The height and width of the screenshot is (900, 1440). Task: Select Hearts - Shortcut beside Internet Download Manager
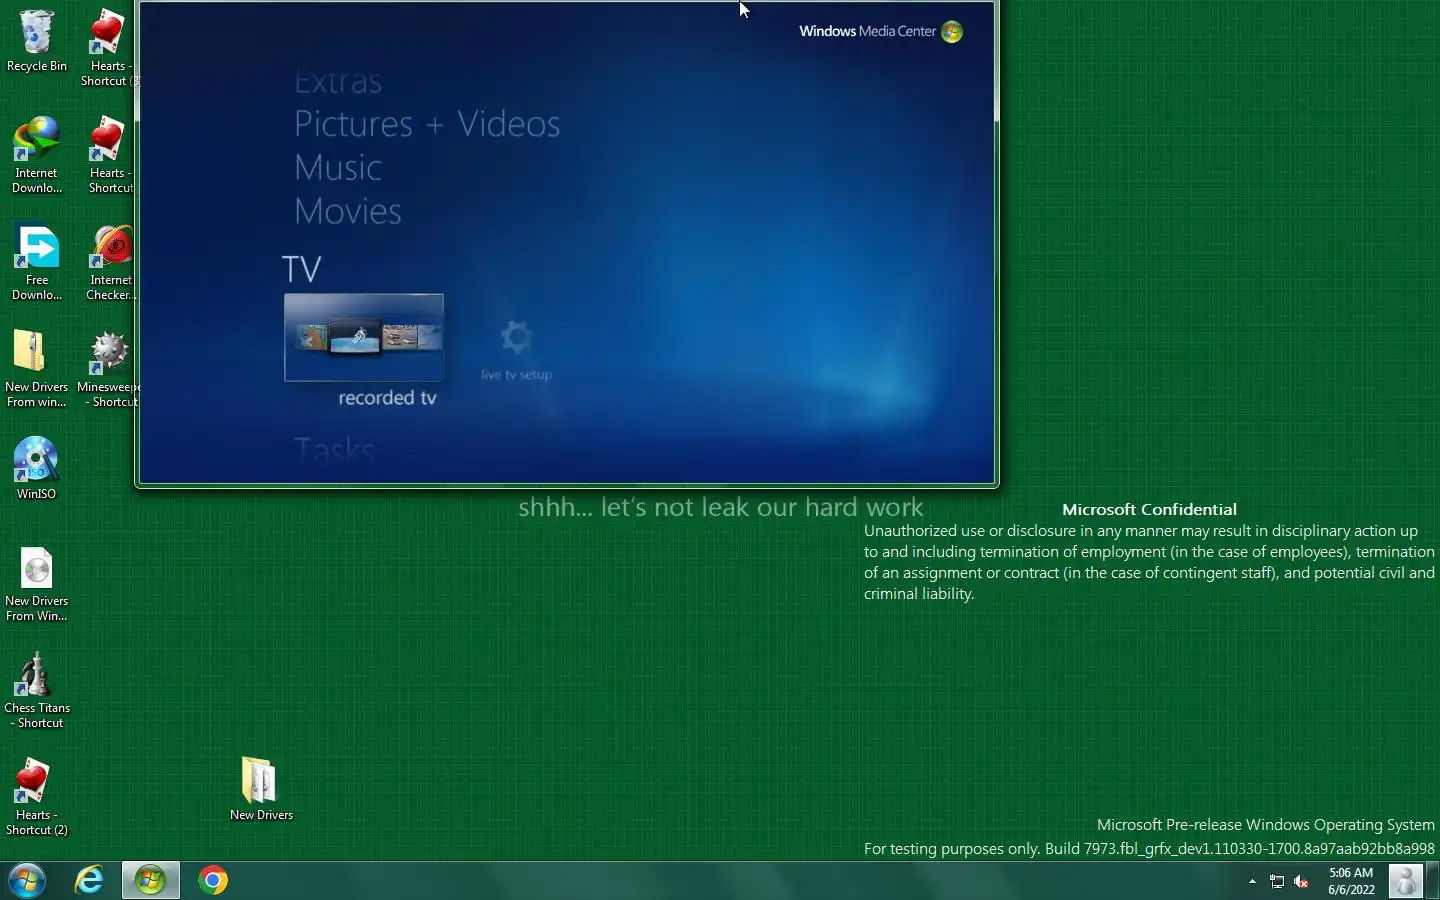pos(110,155)
